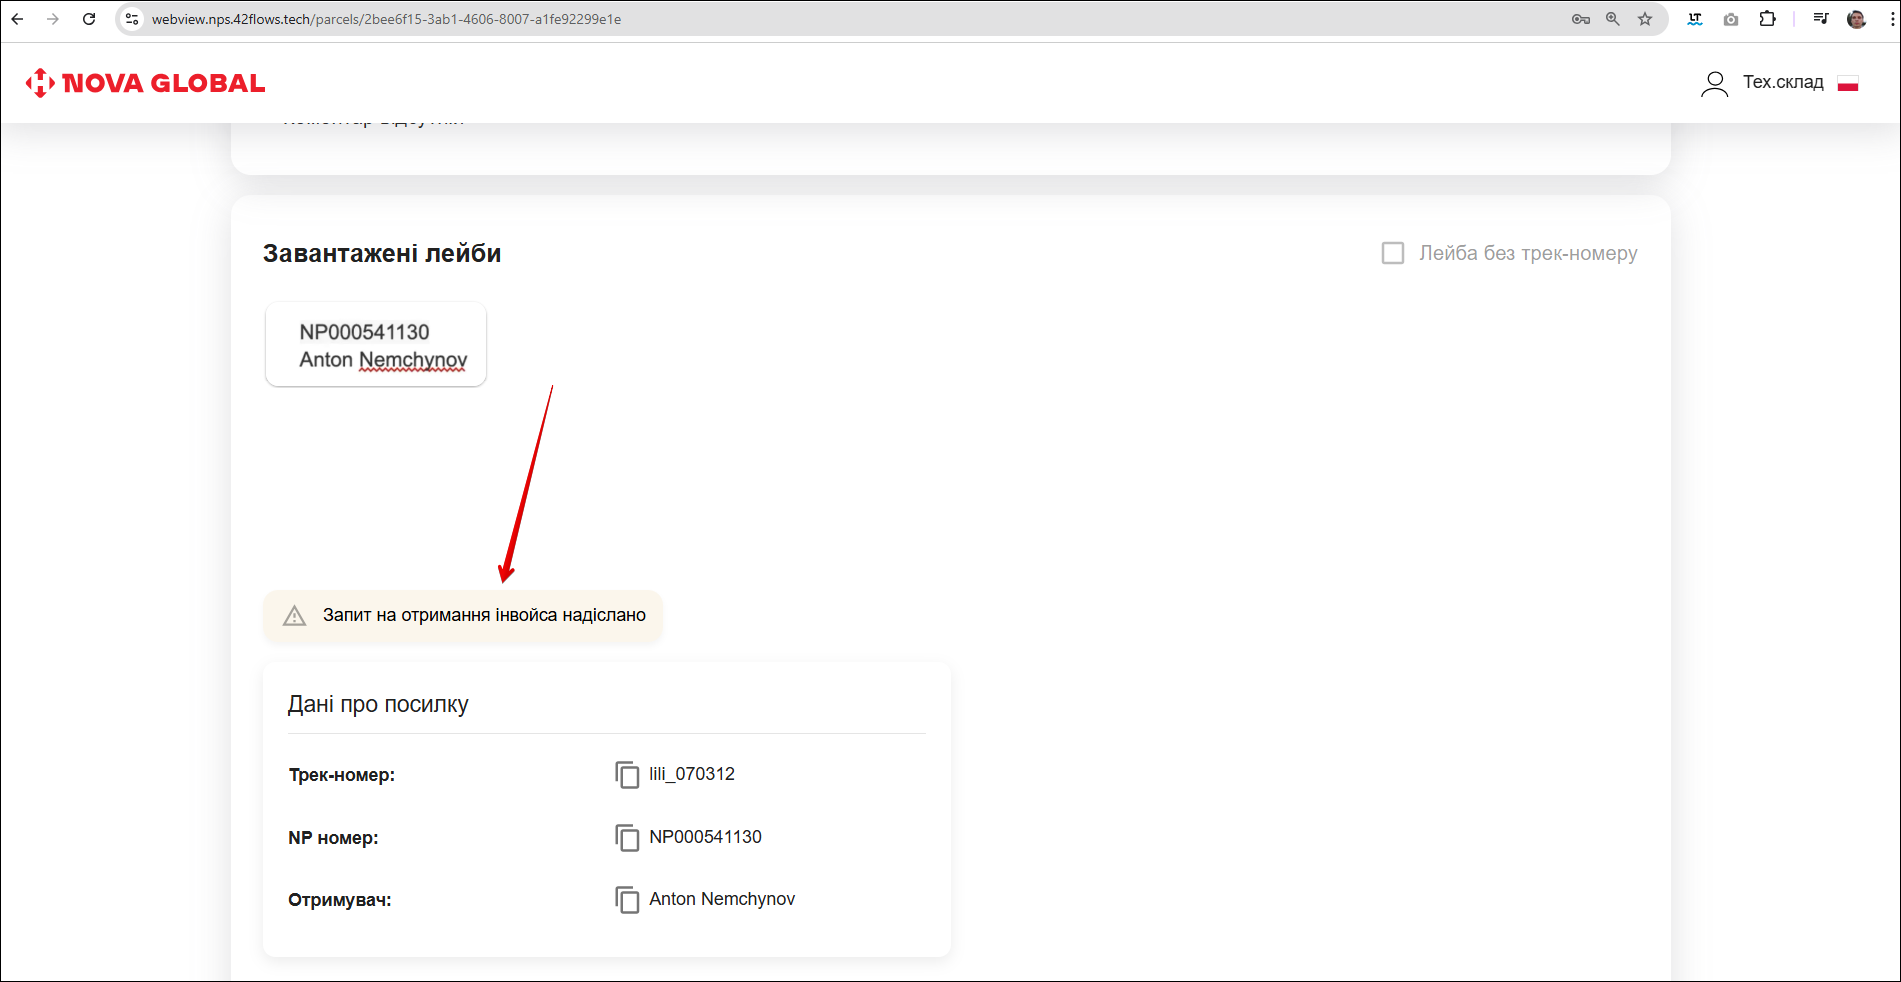Click the lili_070312 track number value
1901x982 pixels.
coord(692,774)
